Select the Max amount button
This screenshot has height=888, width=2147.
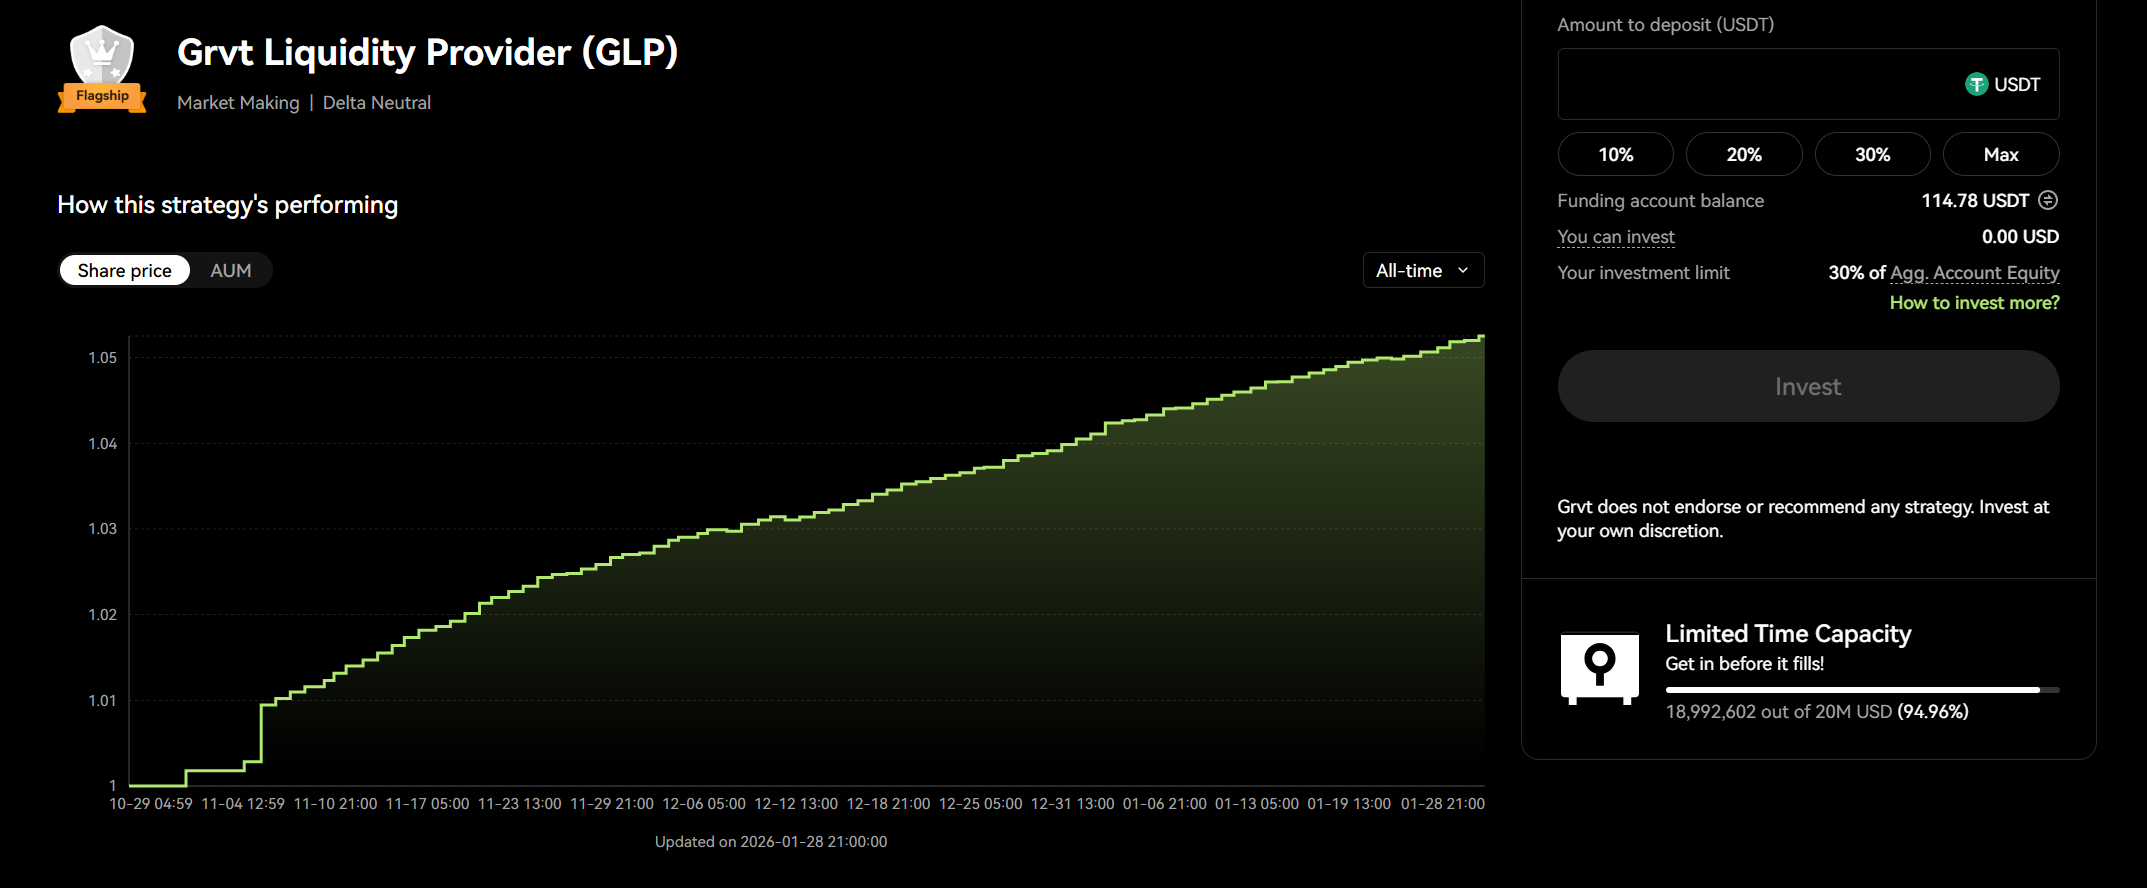[2001, 155]
